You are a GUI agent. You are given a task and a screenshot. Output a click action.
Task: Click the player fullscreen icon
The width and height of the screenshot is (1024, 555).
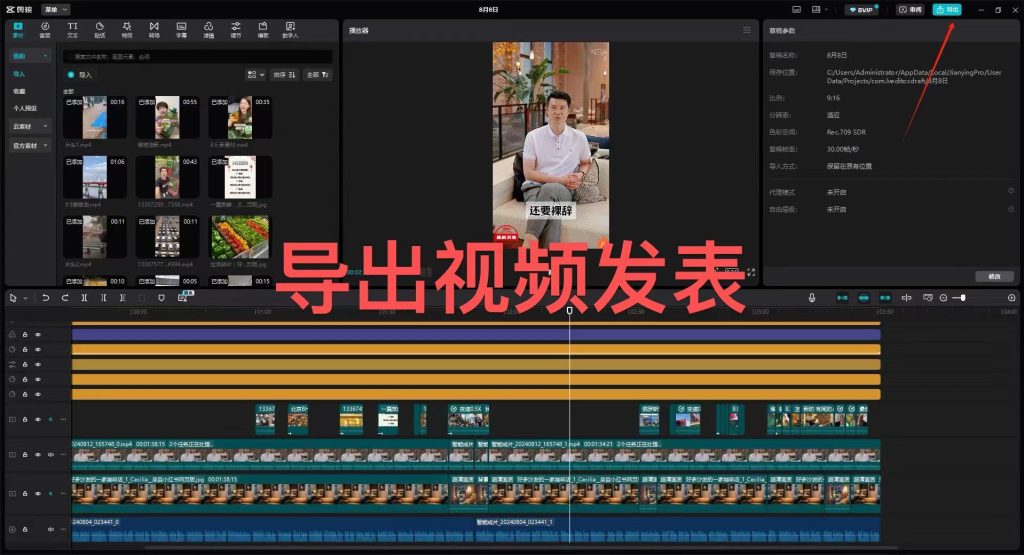751,272
